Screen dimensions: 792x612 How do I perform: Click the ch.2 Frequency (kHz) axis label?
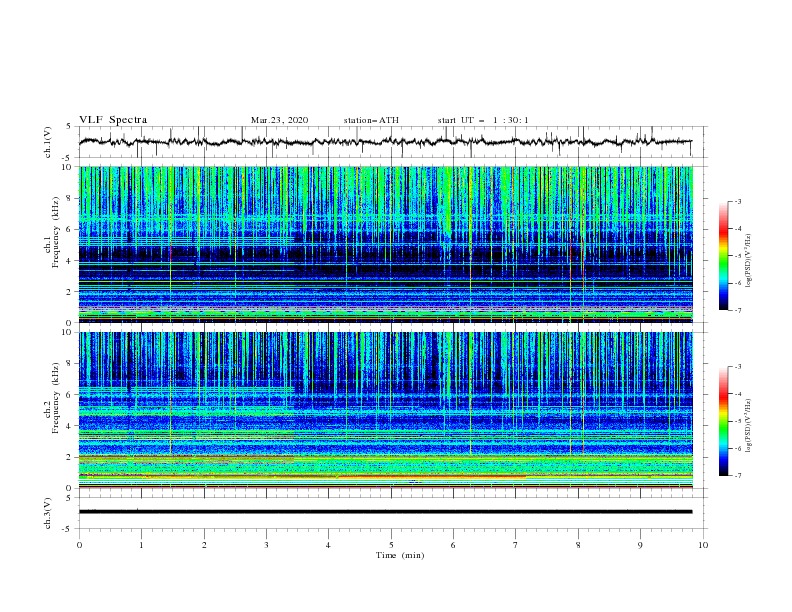click(x=51, y=398)
